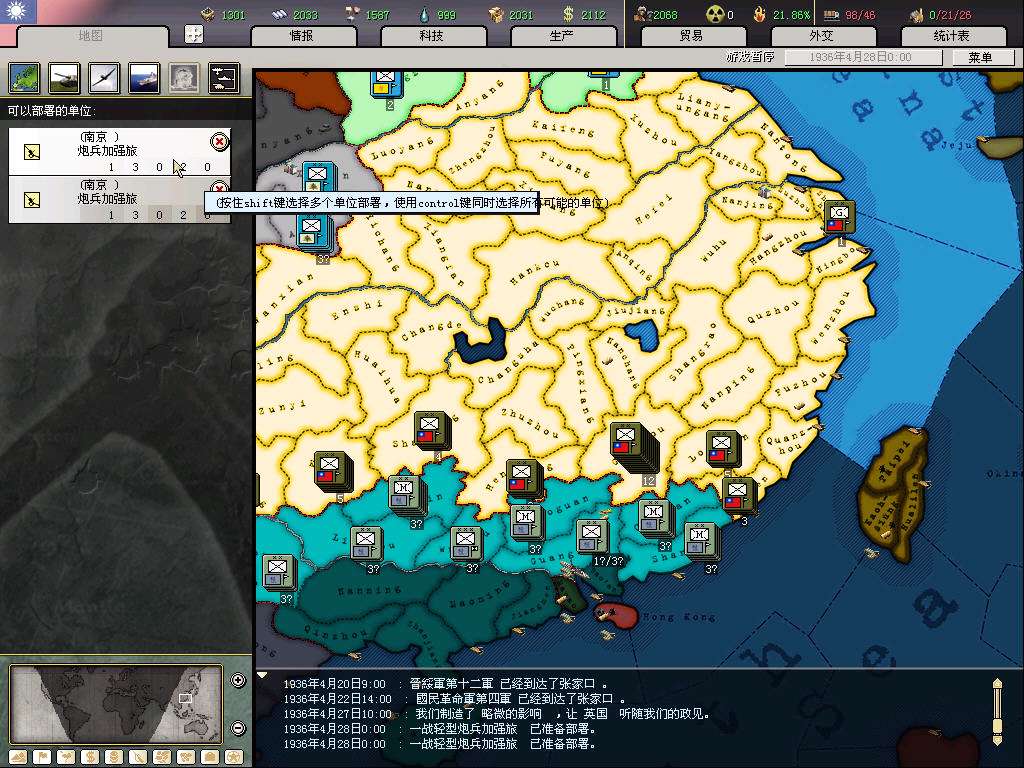Open the terrain map overview icon
This screenshot has height=768, width=1024.
(24, 78)
